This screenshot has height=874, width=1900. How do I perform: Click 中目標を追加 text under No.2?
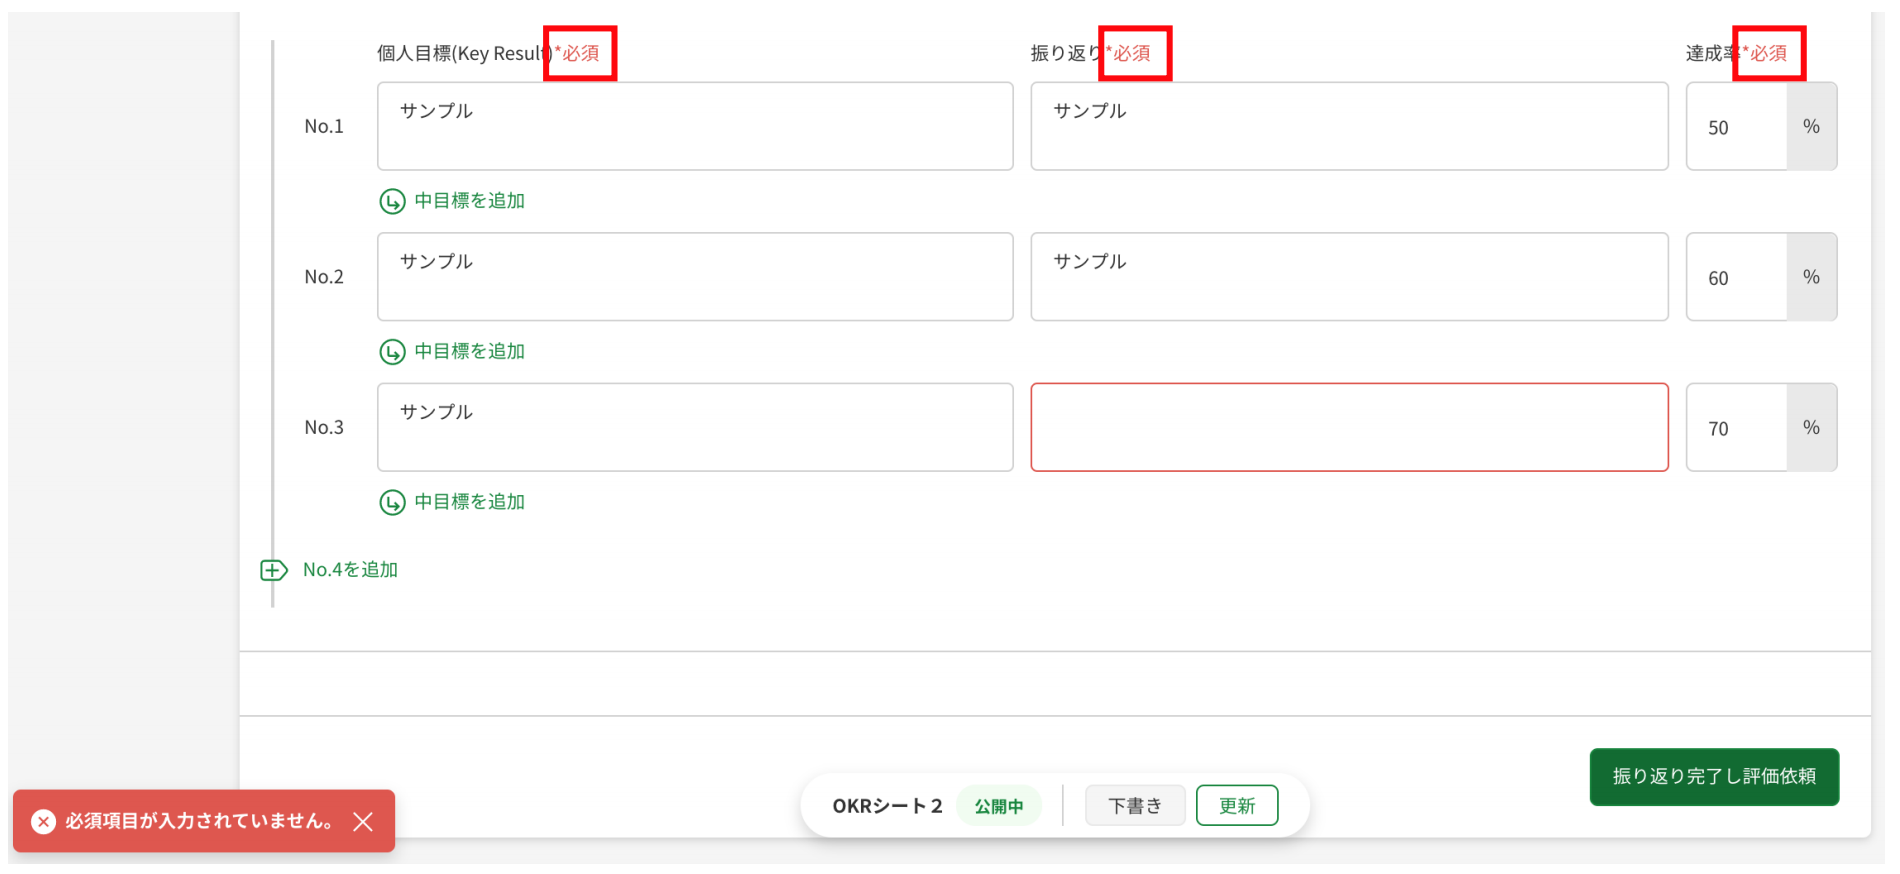pyautogui.click(x=469, y=352)
